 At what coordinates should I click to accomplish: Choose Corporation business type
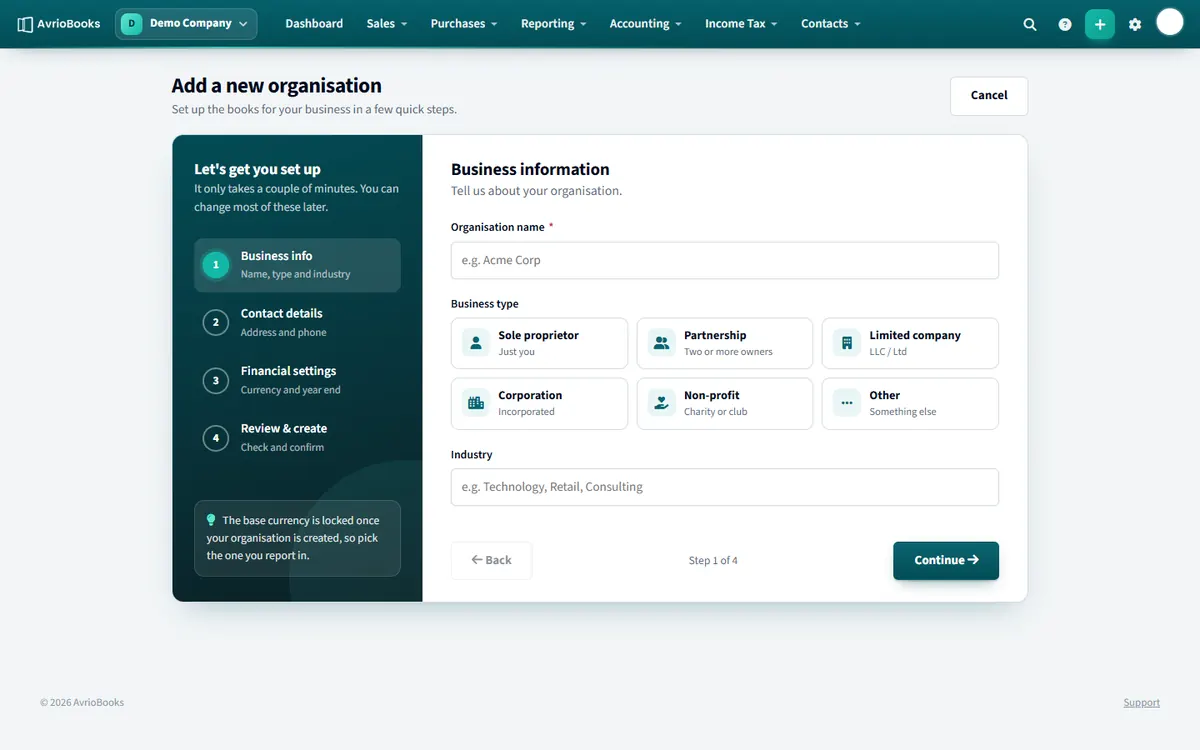[539, 403]
